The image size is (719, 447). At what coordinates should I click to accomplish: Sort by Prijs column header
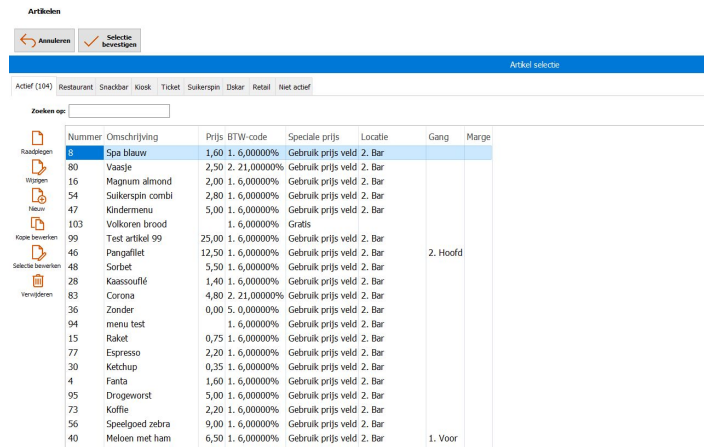pos(211,136)
